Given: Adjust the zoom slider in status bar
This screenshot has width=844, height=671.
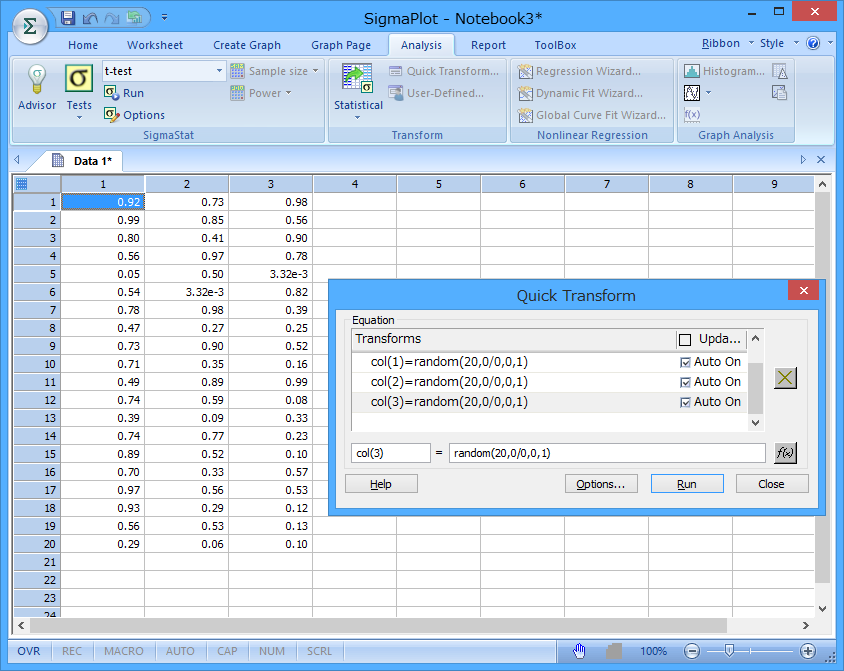Looking at the screenshot, I should coord(729,651).
